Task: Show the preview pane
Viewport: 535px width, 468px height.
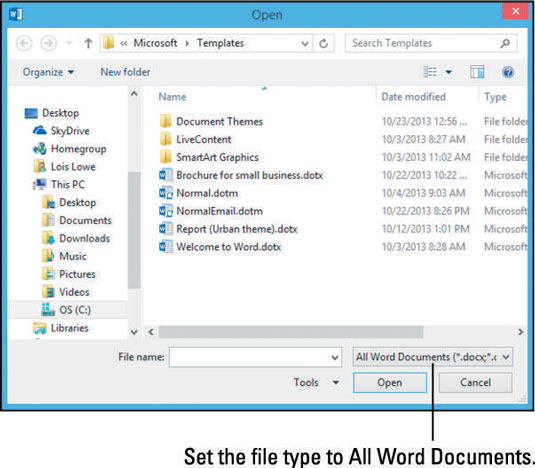Action: pos(477,72)
